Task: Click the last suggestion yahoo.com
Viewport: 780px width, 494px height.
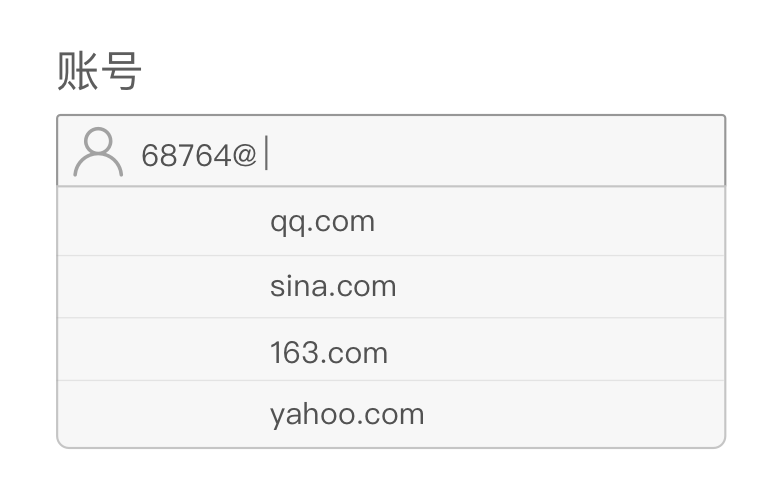Action: (x=347, y=414)
